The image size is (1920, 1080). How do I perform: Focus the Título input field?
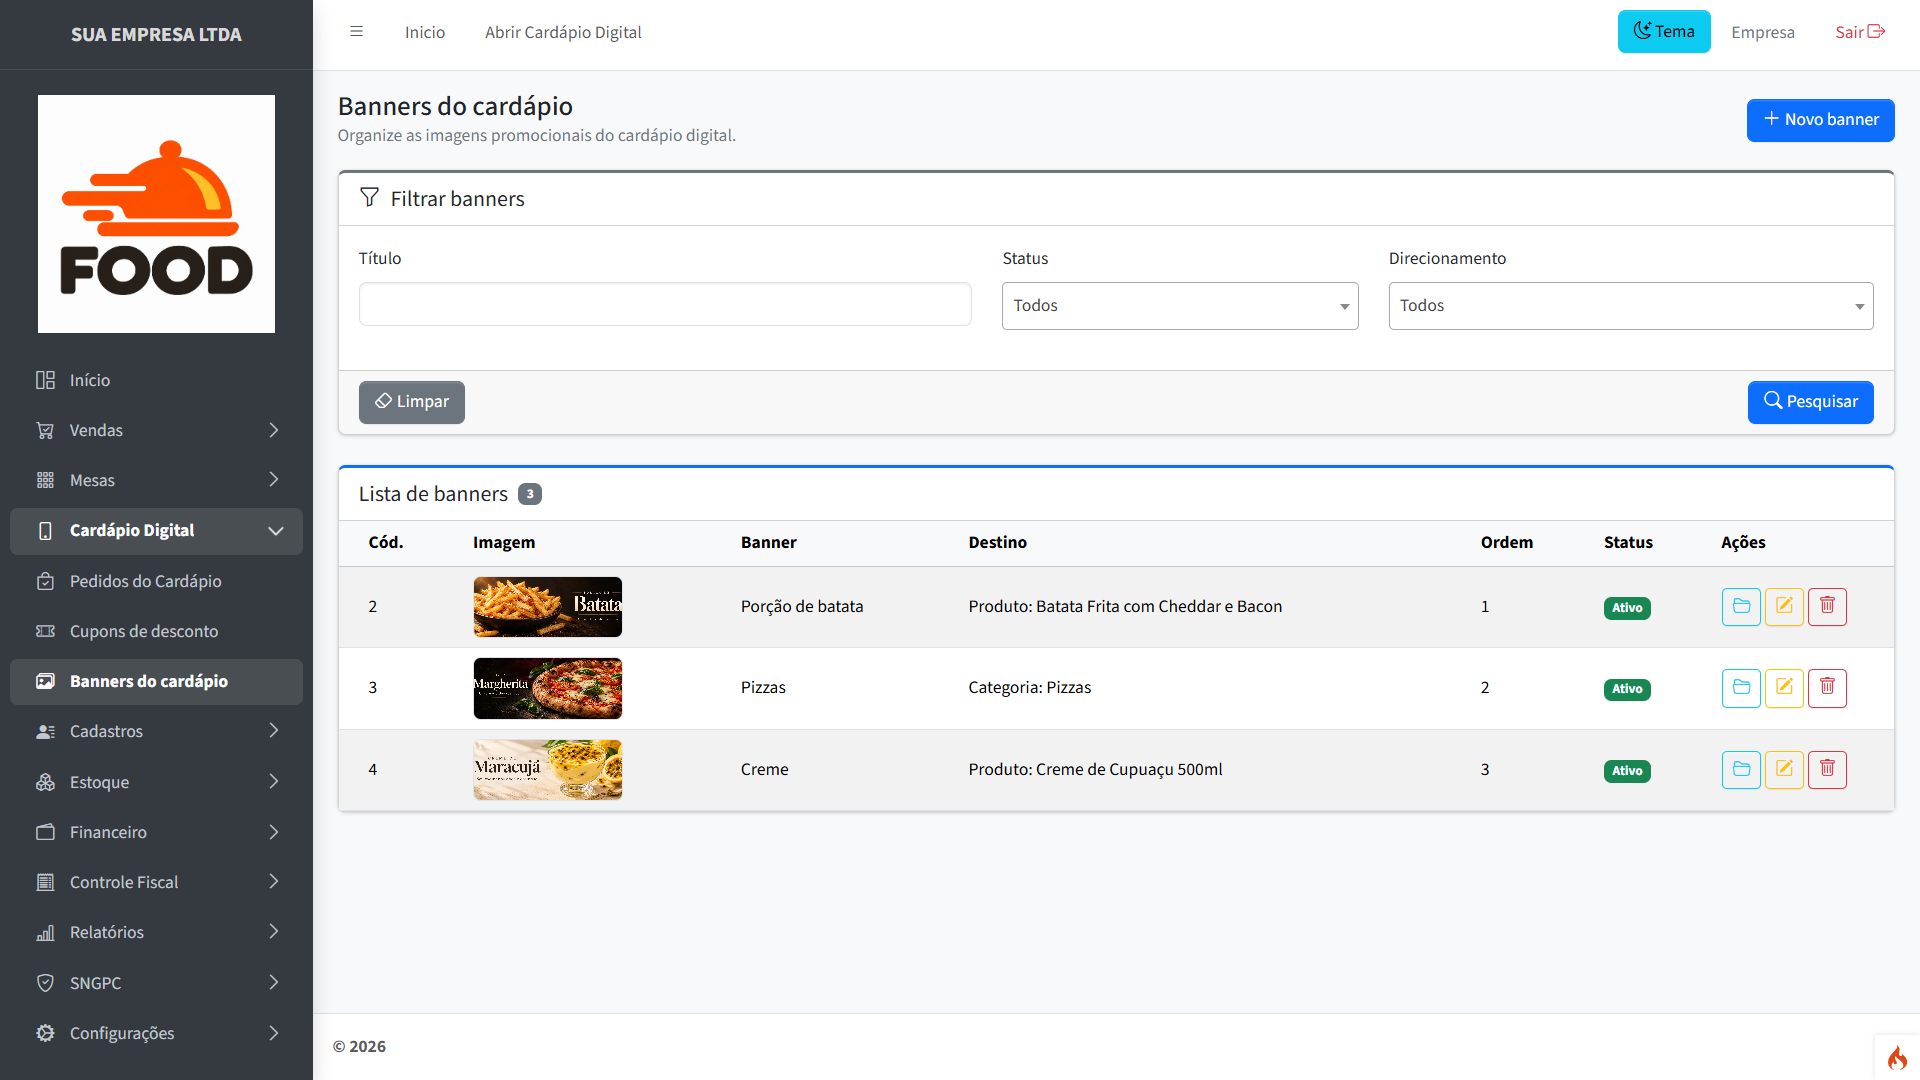pyautogui.click(x=665, y=304)
